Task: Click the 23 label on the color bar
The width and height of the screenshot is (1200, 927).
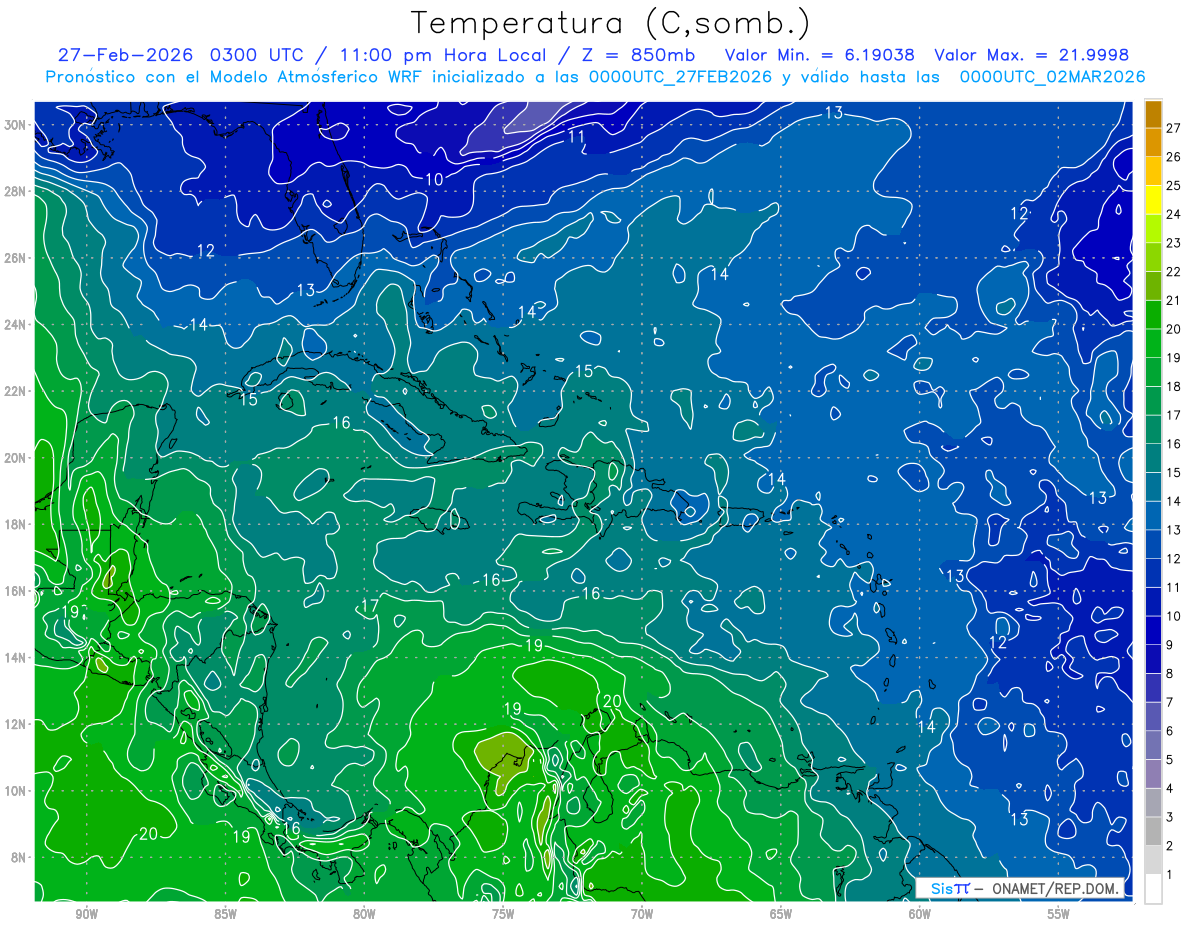Action: pyautogui.click(x=1173, y=242)
